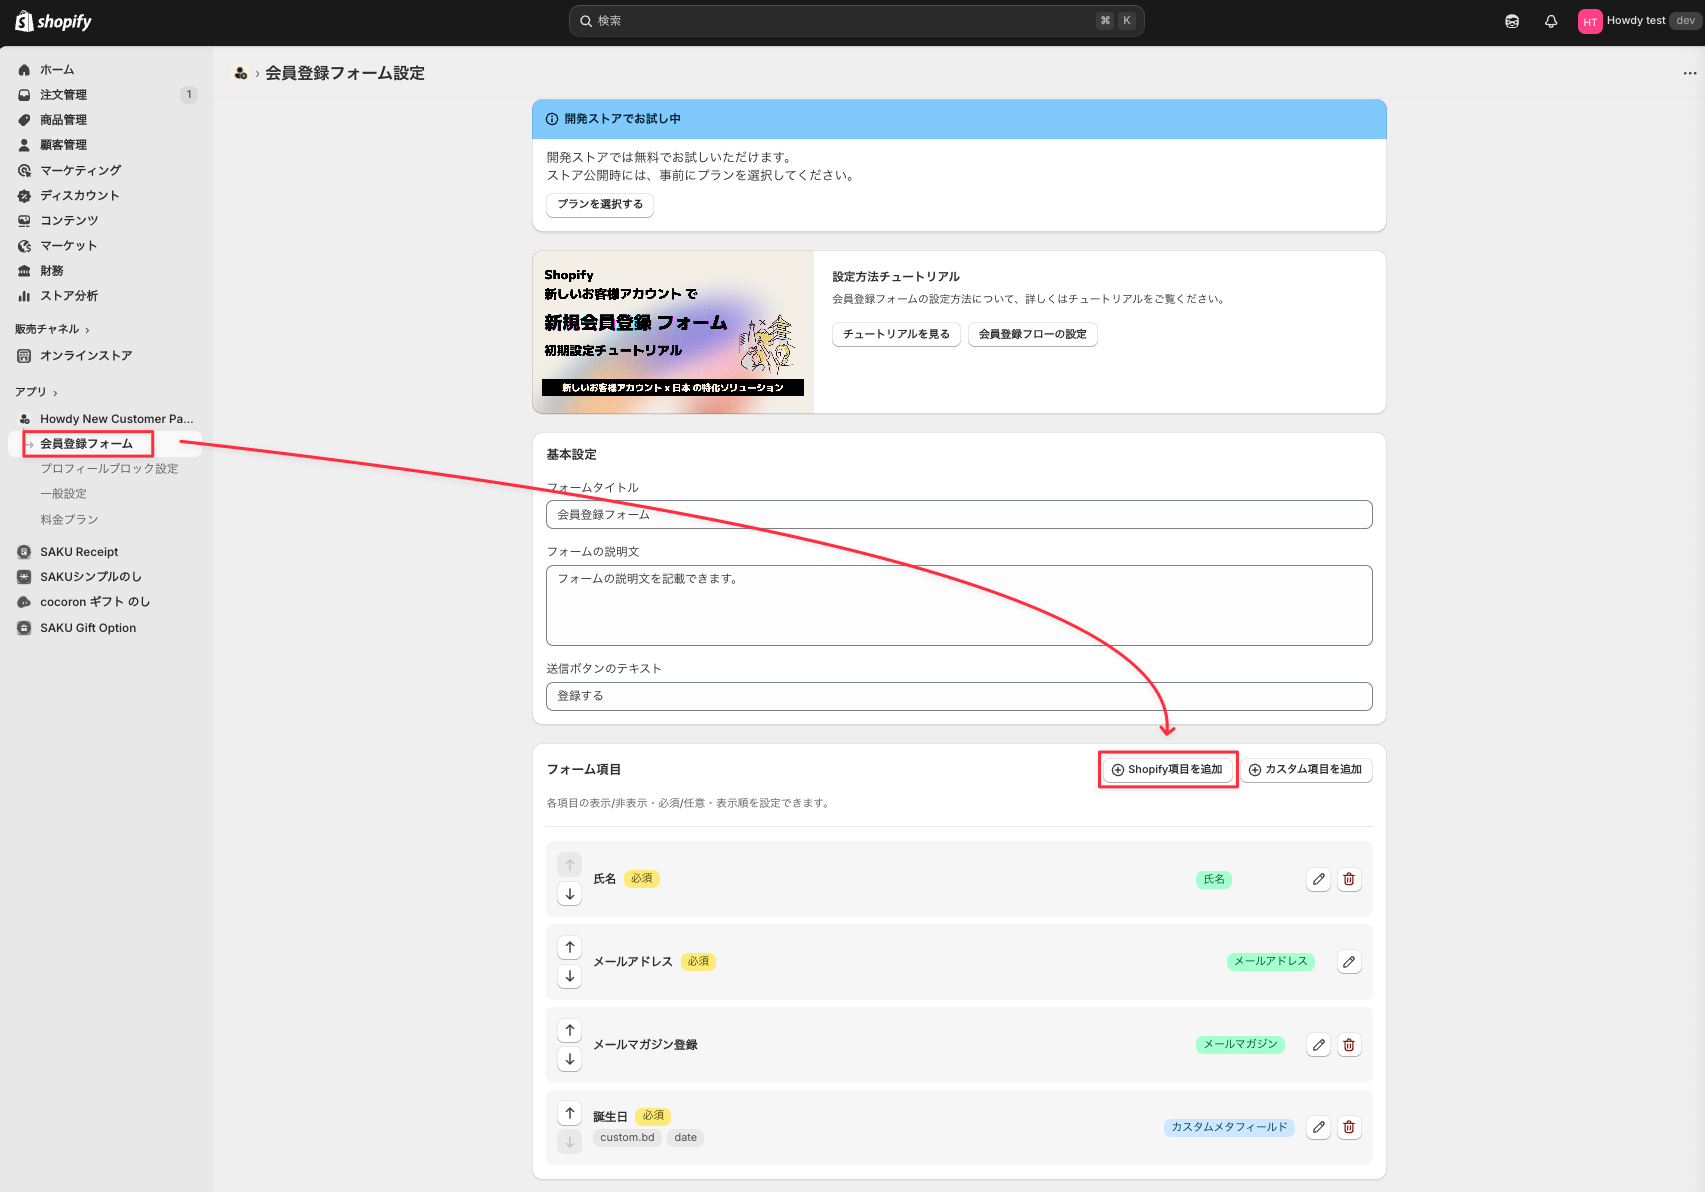Delete the メールマガジン登録 field

point(1349,1045)
